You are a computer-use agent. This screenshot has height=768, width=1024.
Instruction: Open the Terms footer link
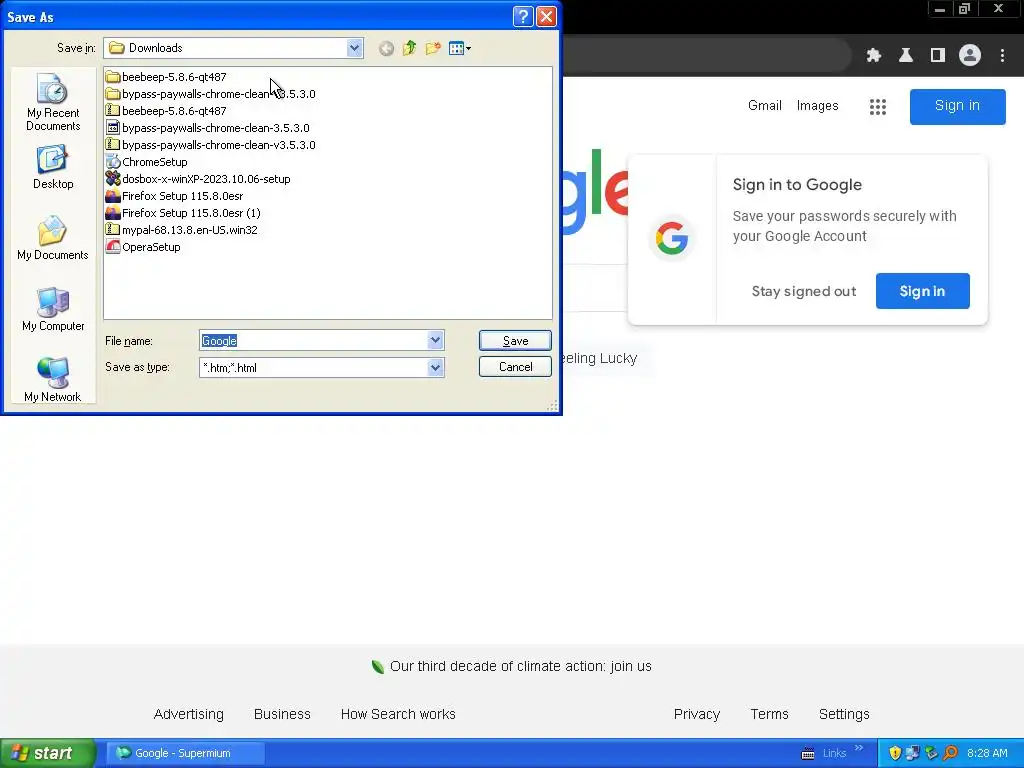(769, 714)
